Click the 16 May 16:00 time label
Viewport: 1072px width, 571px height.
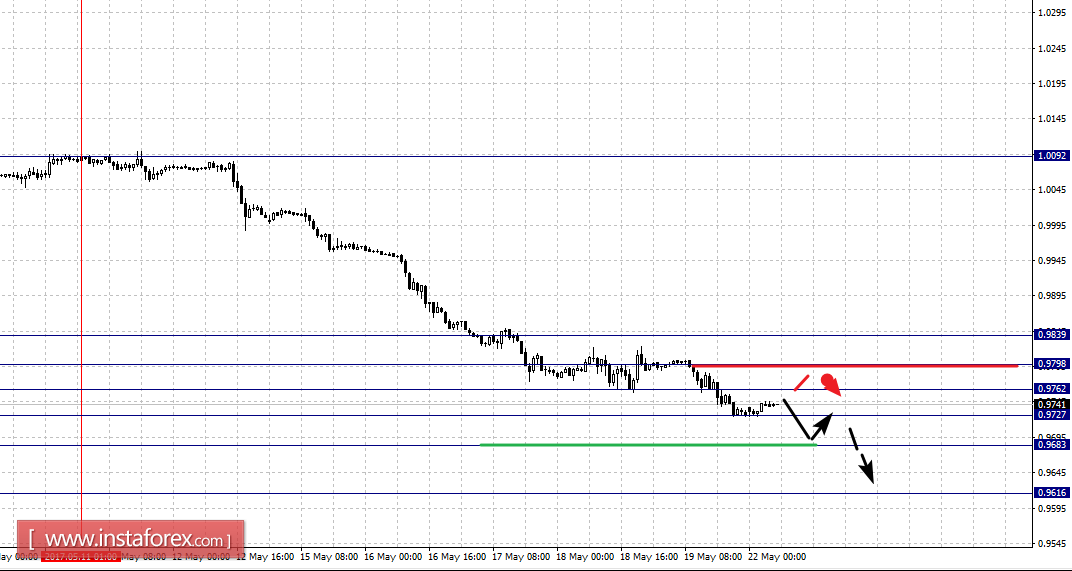[x=458, y=557]
